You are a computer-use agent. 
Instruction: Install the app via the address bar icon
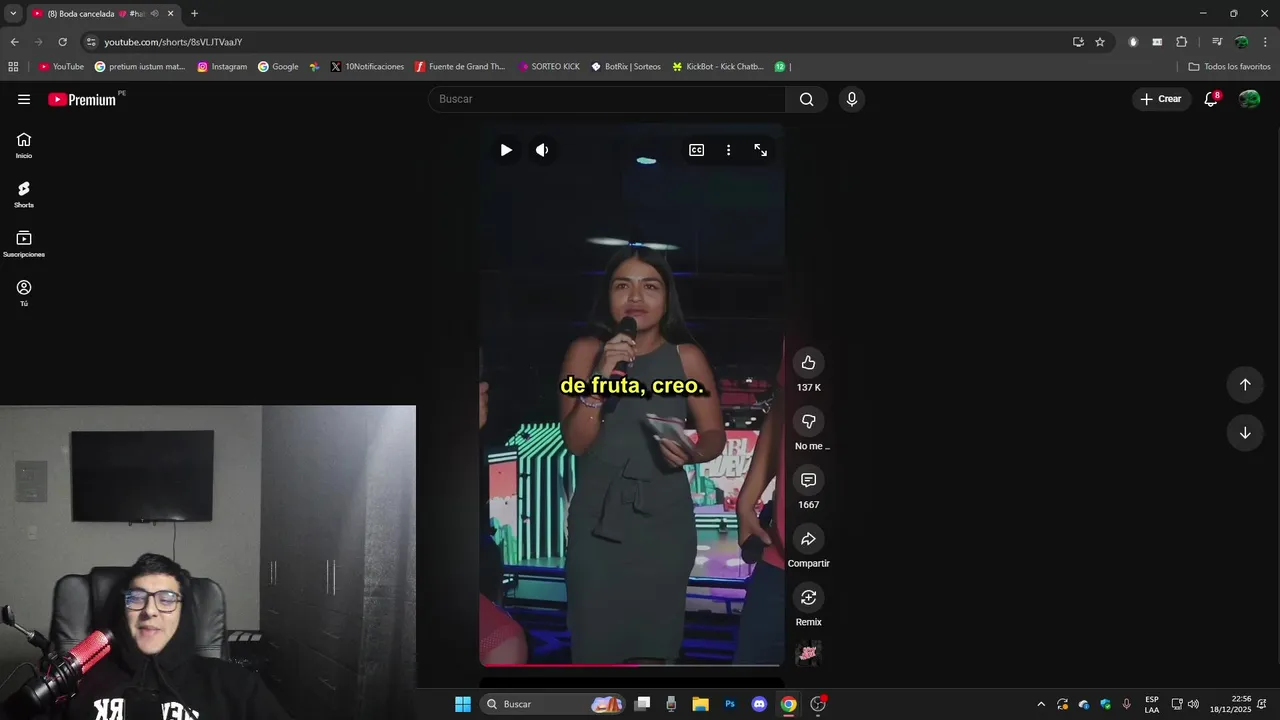[1078, 42]
